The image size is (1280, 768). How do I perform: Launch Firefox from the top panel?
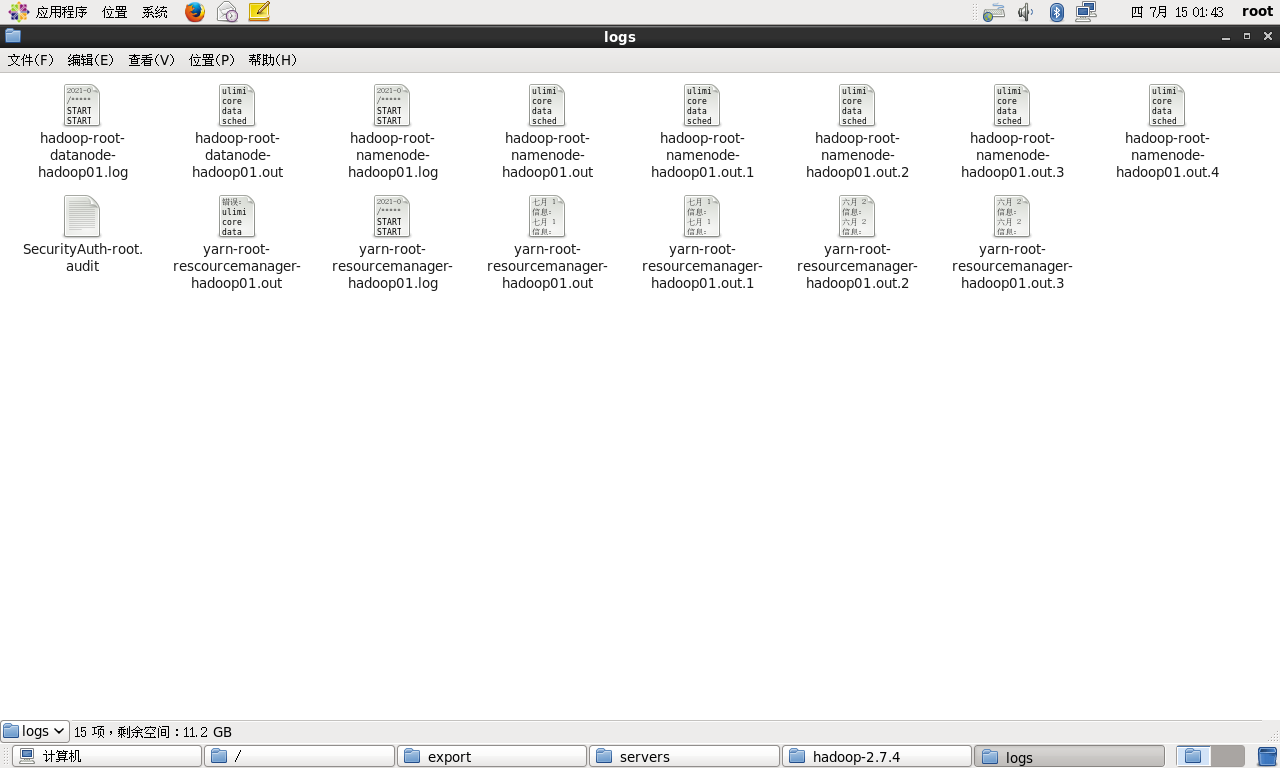pyautogui.click(x=195, y=12)
